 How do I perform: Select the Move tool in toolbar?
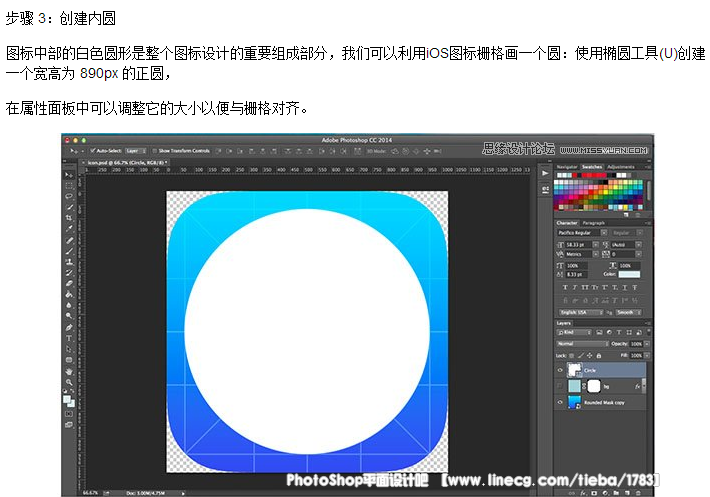pos(68,174)
